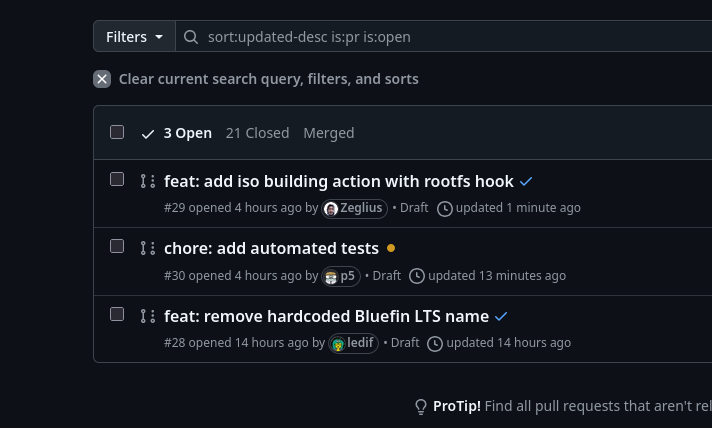Click Clear current search query, filters, and sorts
This screenshot has width=712, height=428.
pos(268,79)
